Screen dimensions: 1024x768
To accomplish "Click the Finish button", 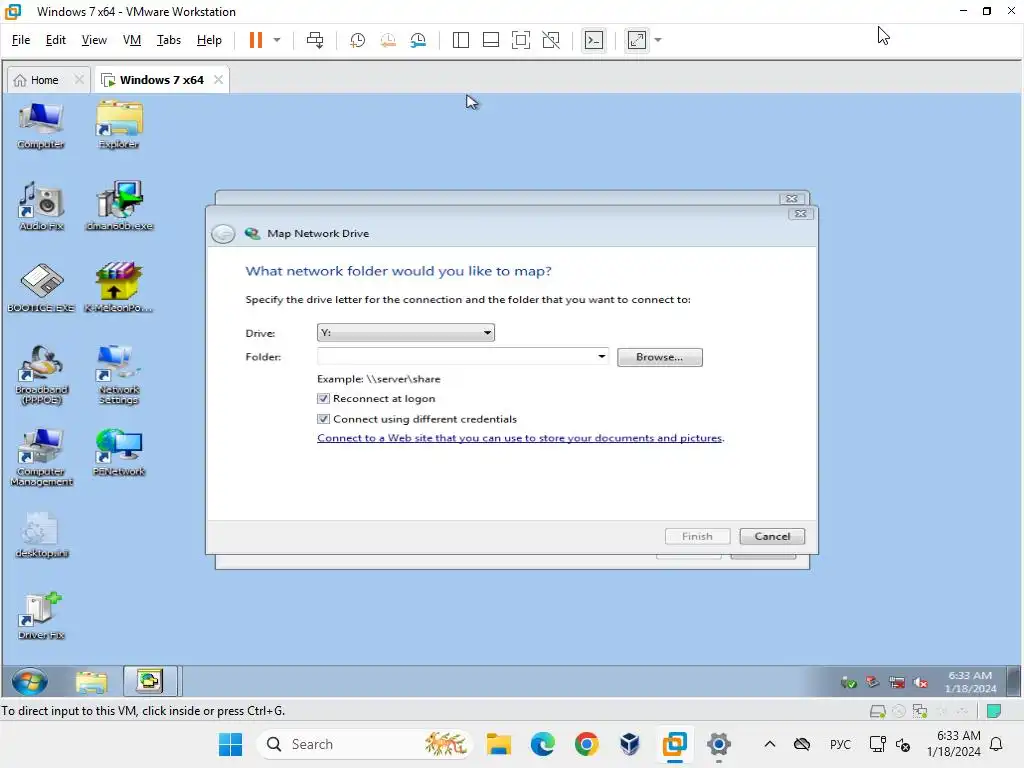I will 697,536.
